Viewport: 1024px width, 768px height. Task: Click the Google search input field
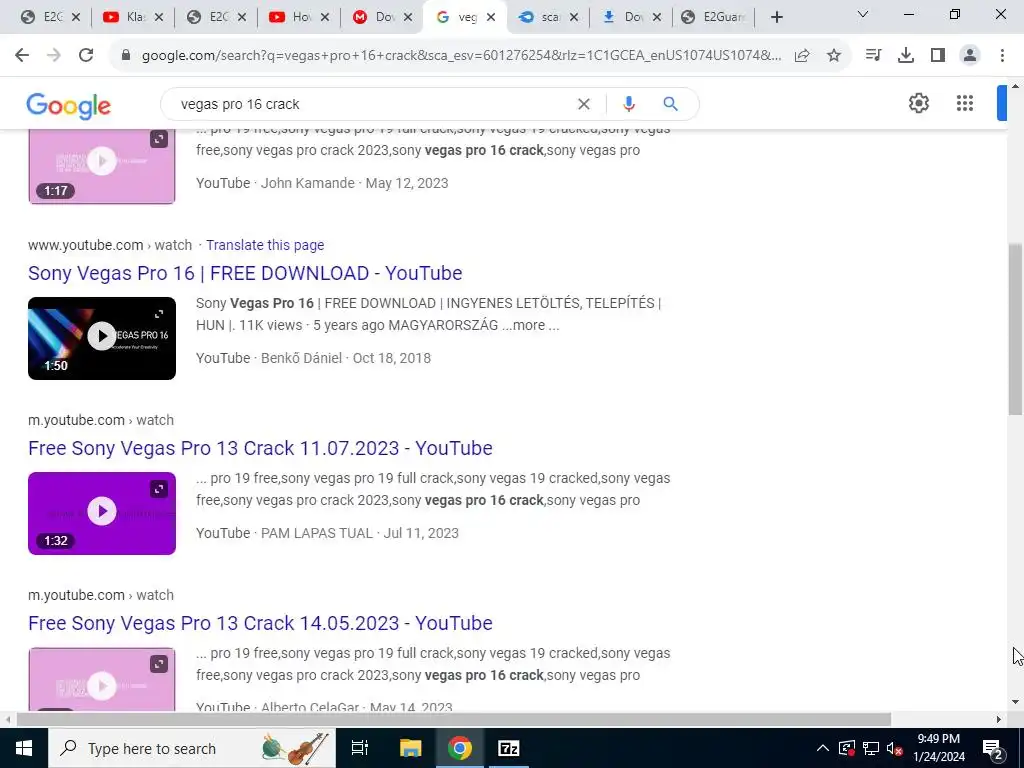click(372, 104)
